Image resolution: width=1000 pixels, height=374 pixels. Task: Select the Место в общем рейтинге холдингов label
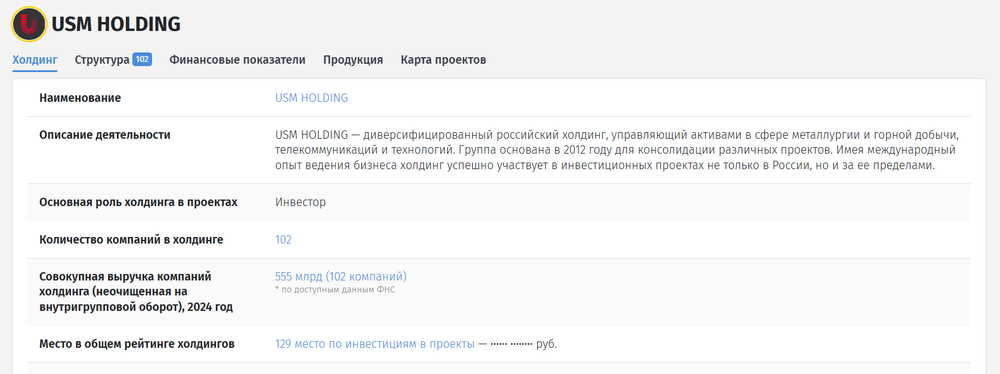click(x=137, y=344)
